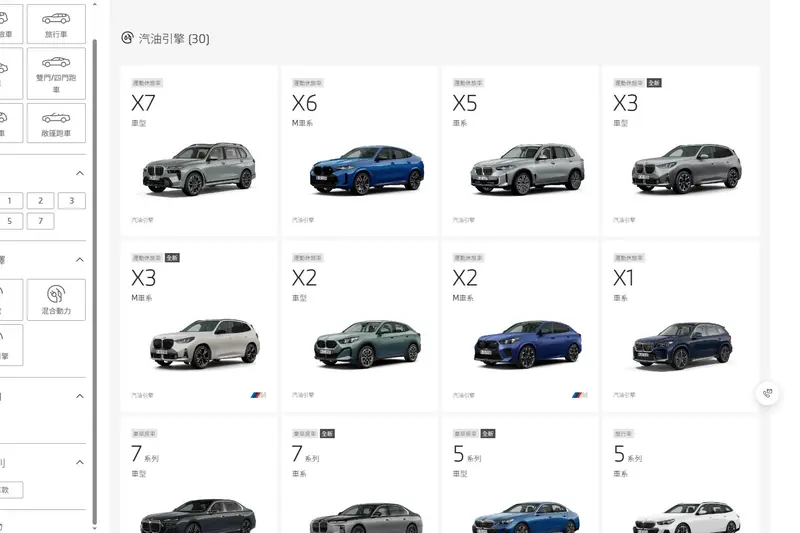Click the M badge on the X3 M車系 card
The width and height of the screenshot is (800, 533).
(x=258, y=395)
